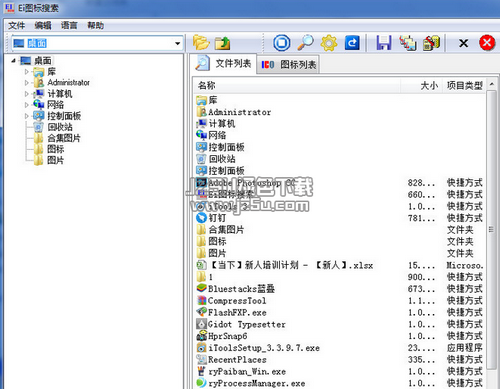Click the black X delete icon

click(x=463, y=43)
